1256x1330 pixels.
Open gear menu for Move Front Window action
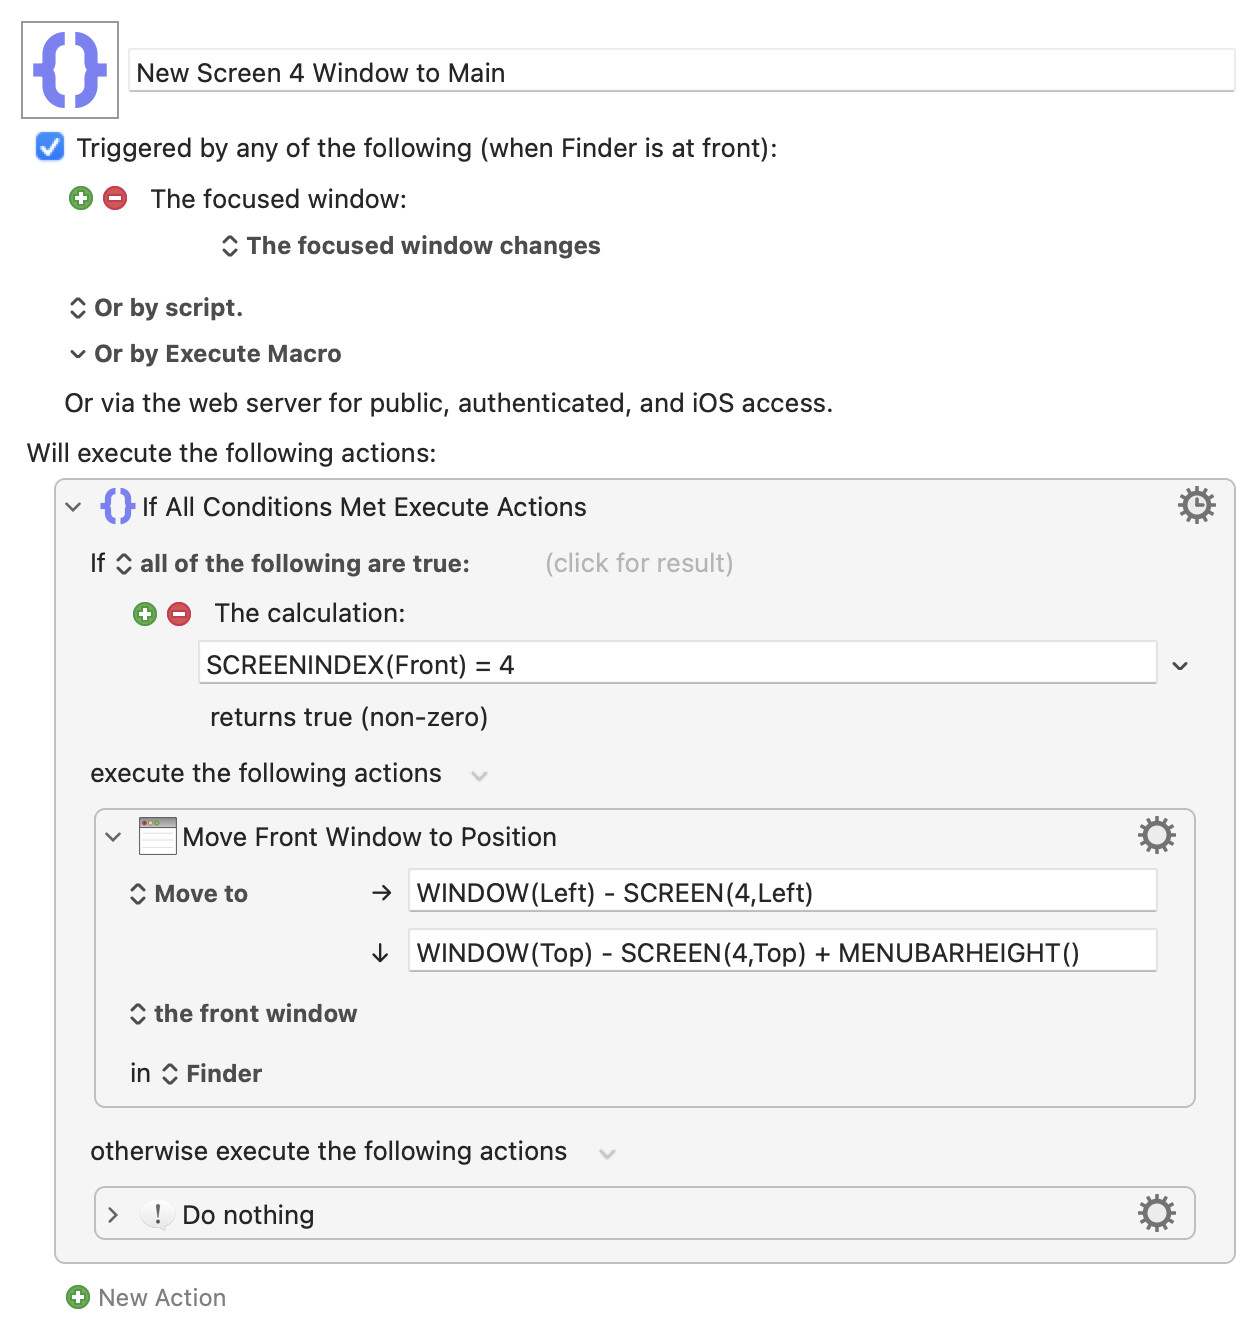1157,835
